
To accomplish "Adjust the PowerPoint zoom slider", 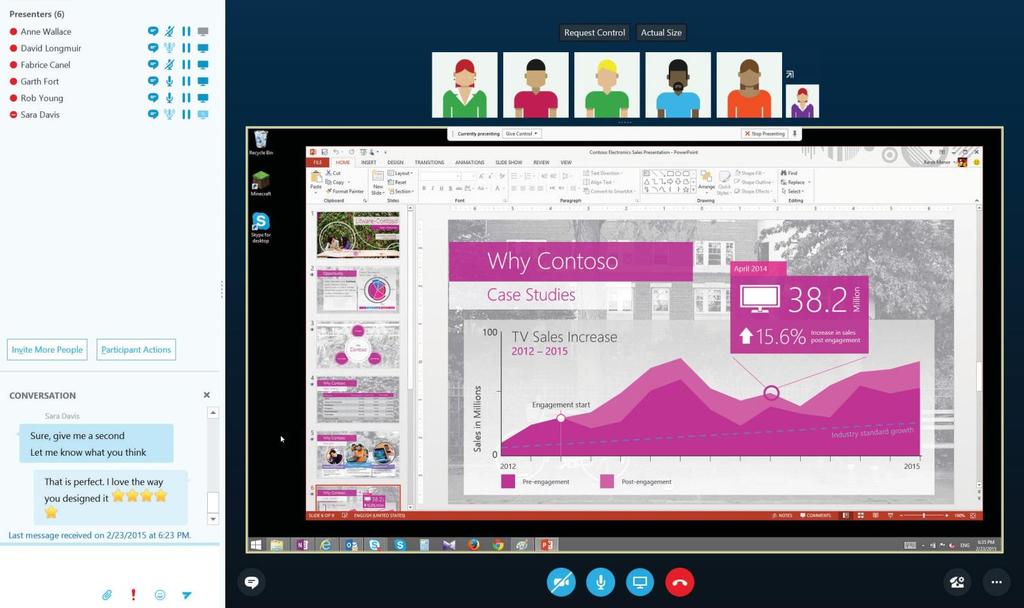I will [x=923, y=516].
